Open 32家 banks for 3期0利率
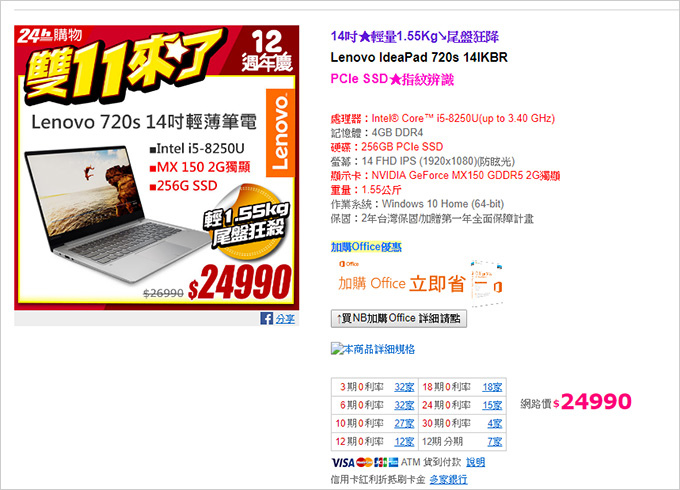The height and width of the screenshot is (490, 680). pyautogui.click(x=404, y=387)
